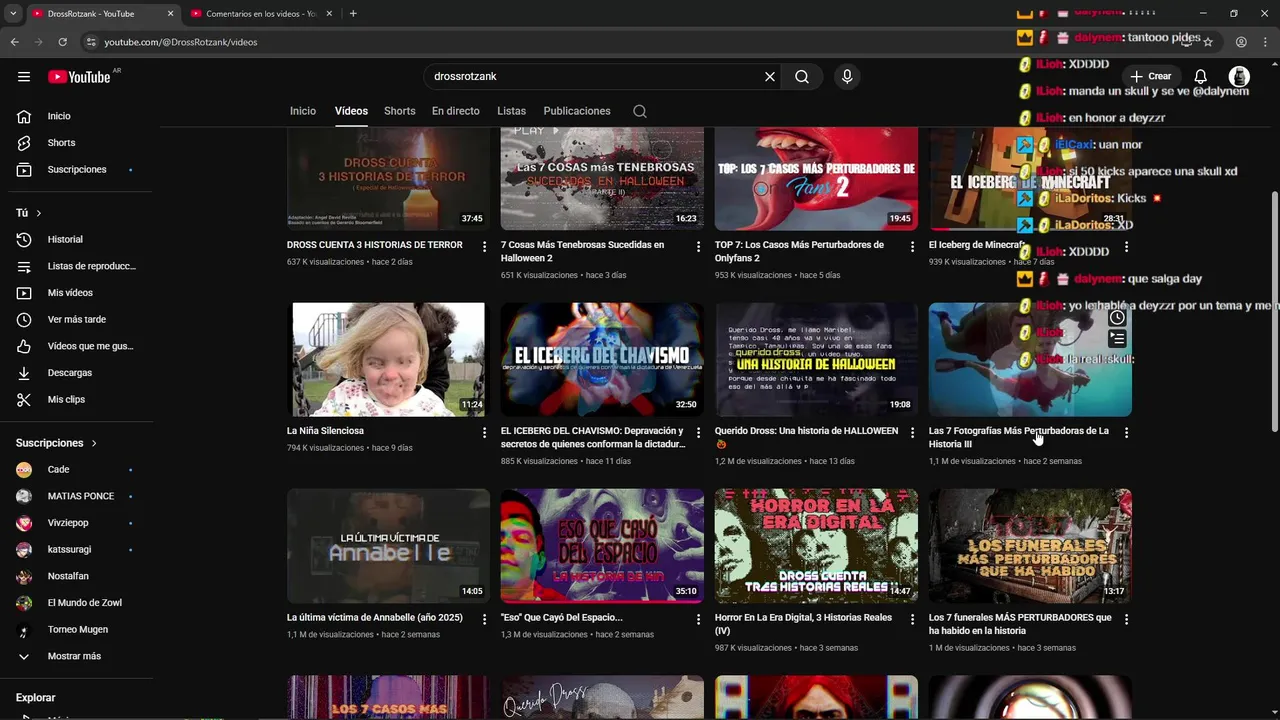The height and width of the screenshot is (720, 1280).
Task: Open options for Querido Dross HALLOWEEN video
Action: 912,433
